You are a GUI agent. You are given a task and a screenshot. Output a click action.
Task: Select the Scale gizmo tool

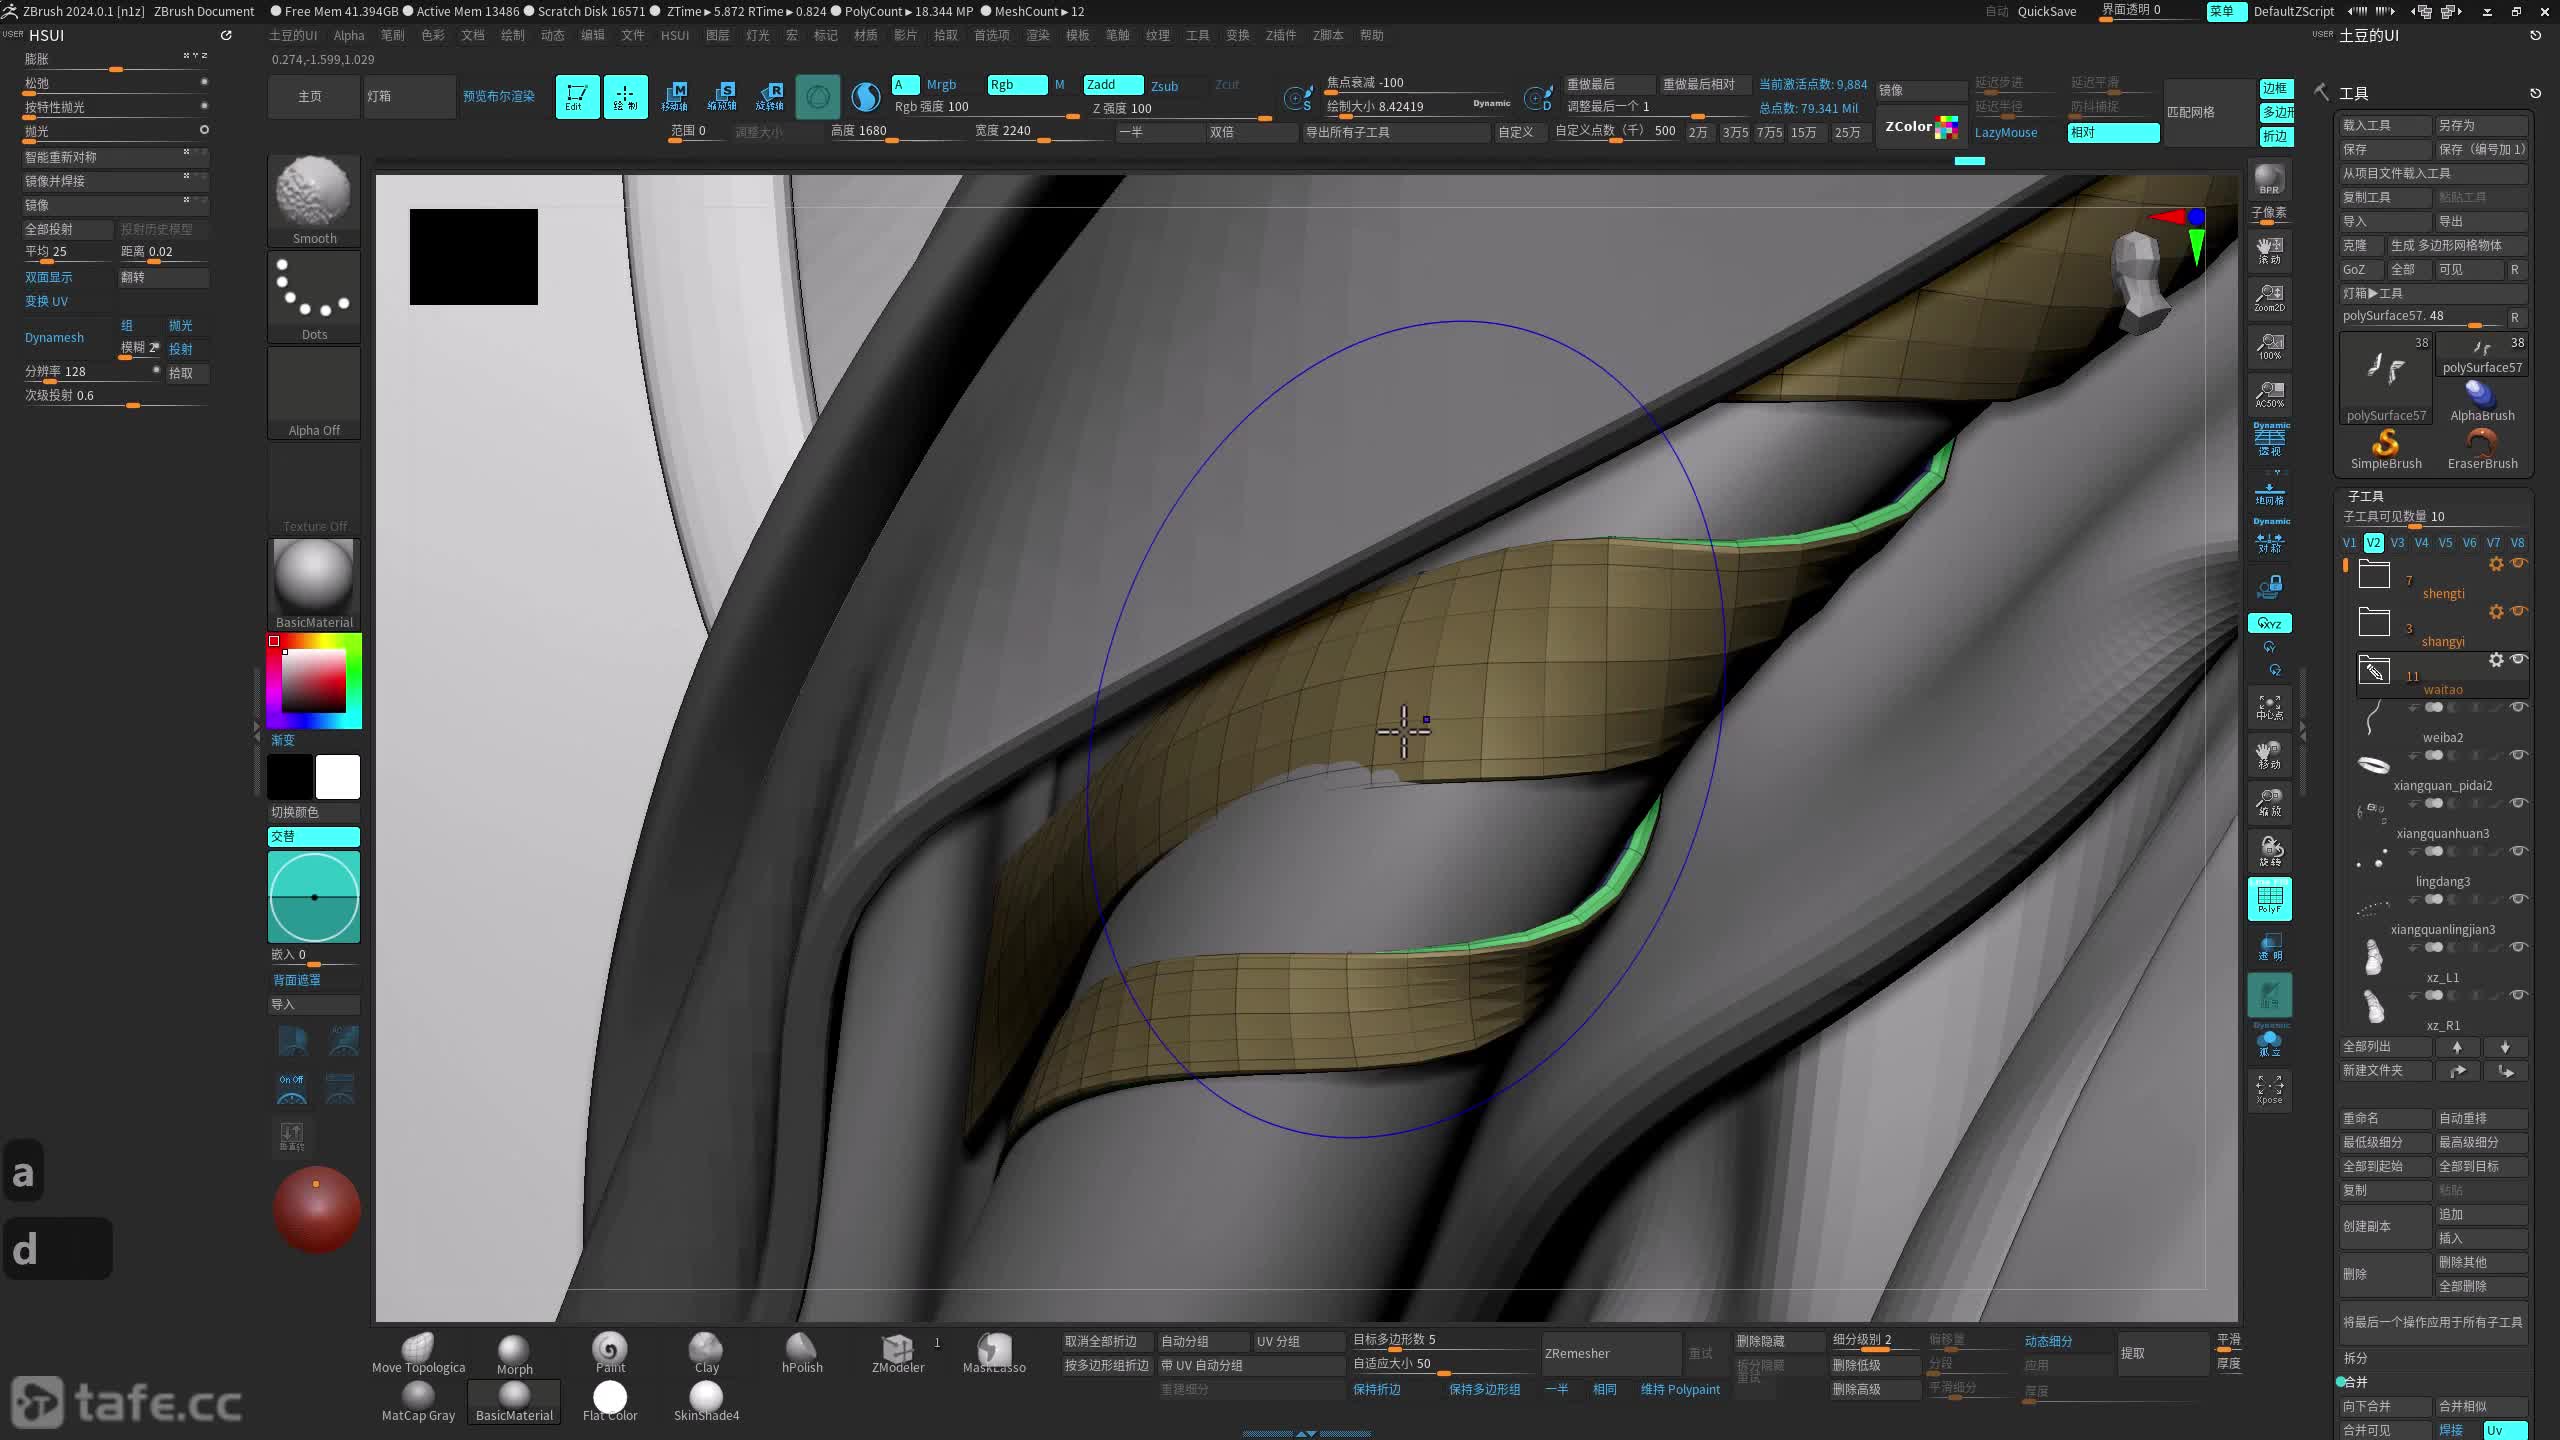(722, 96)
